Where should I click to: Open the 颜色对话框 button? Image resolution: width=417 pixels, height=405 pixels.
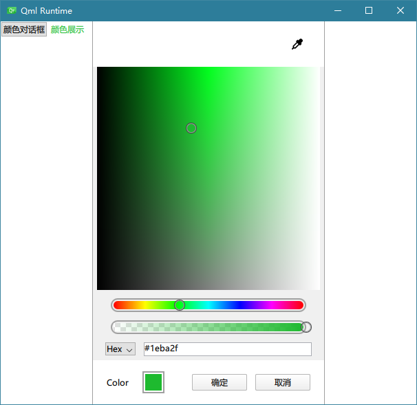tap(24, 30)
